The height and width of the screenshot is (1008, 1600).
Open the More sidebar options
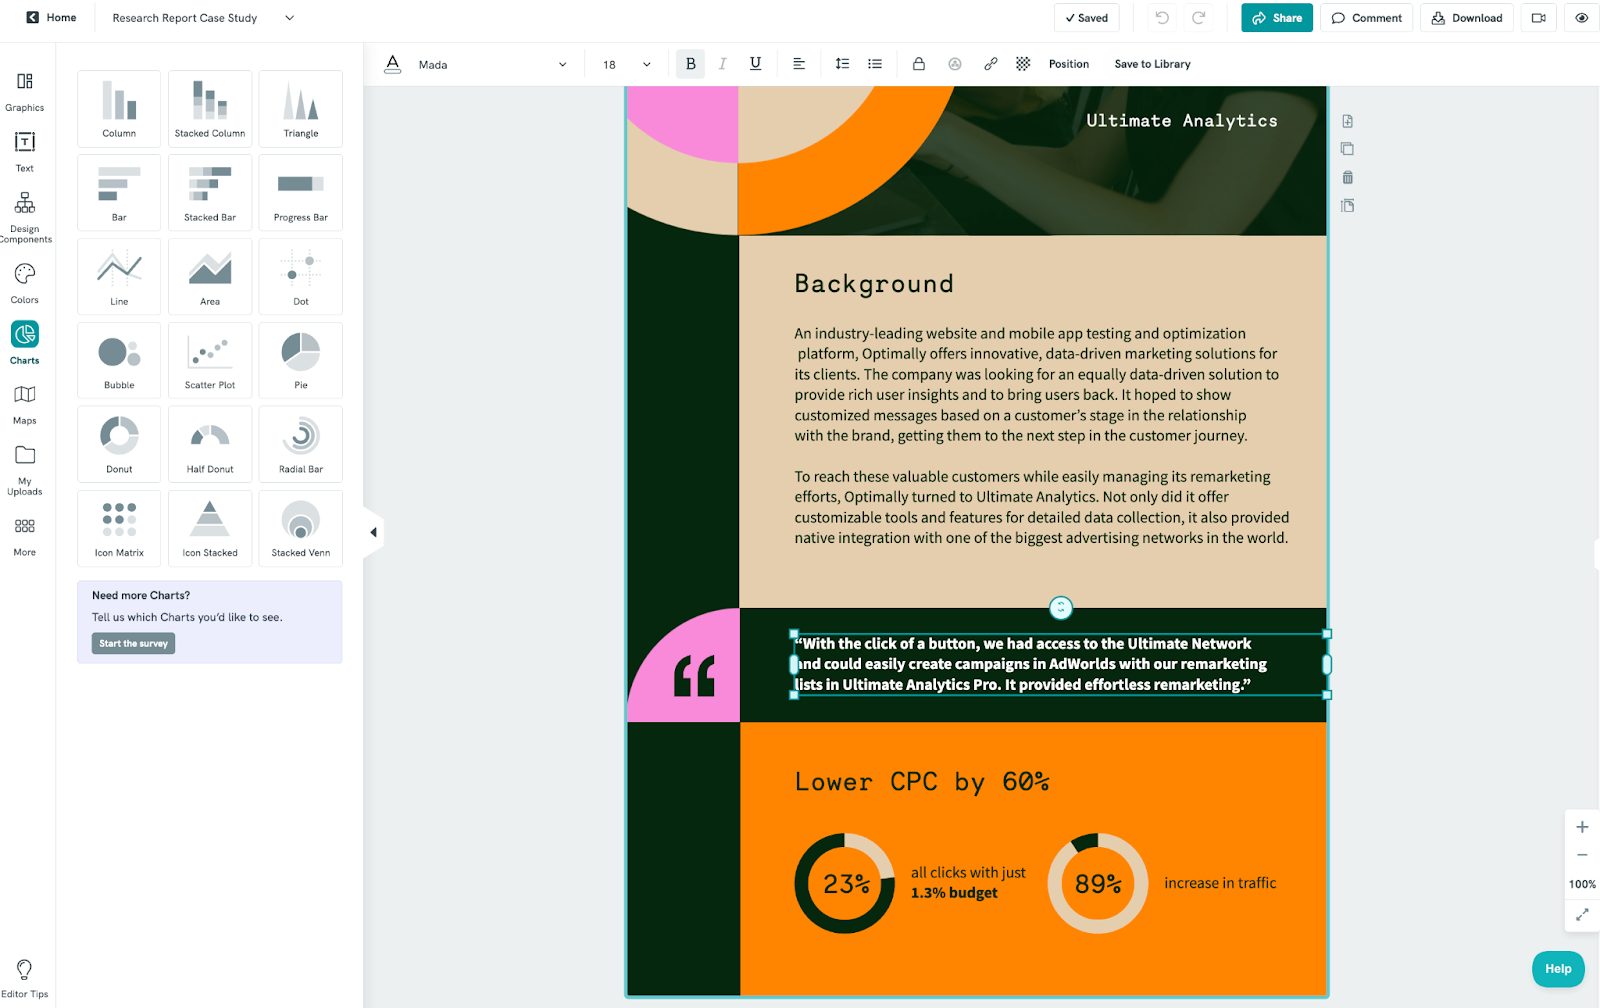pos(24,536)
